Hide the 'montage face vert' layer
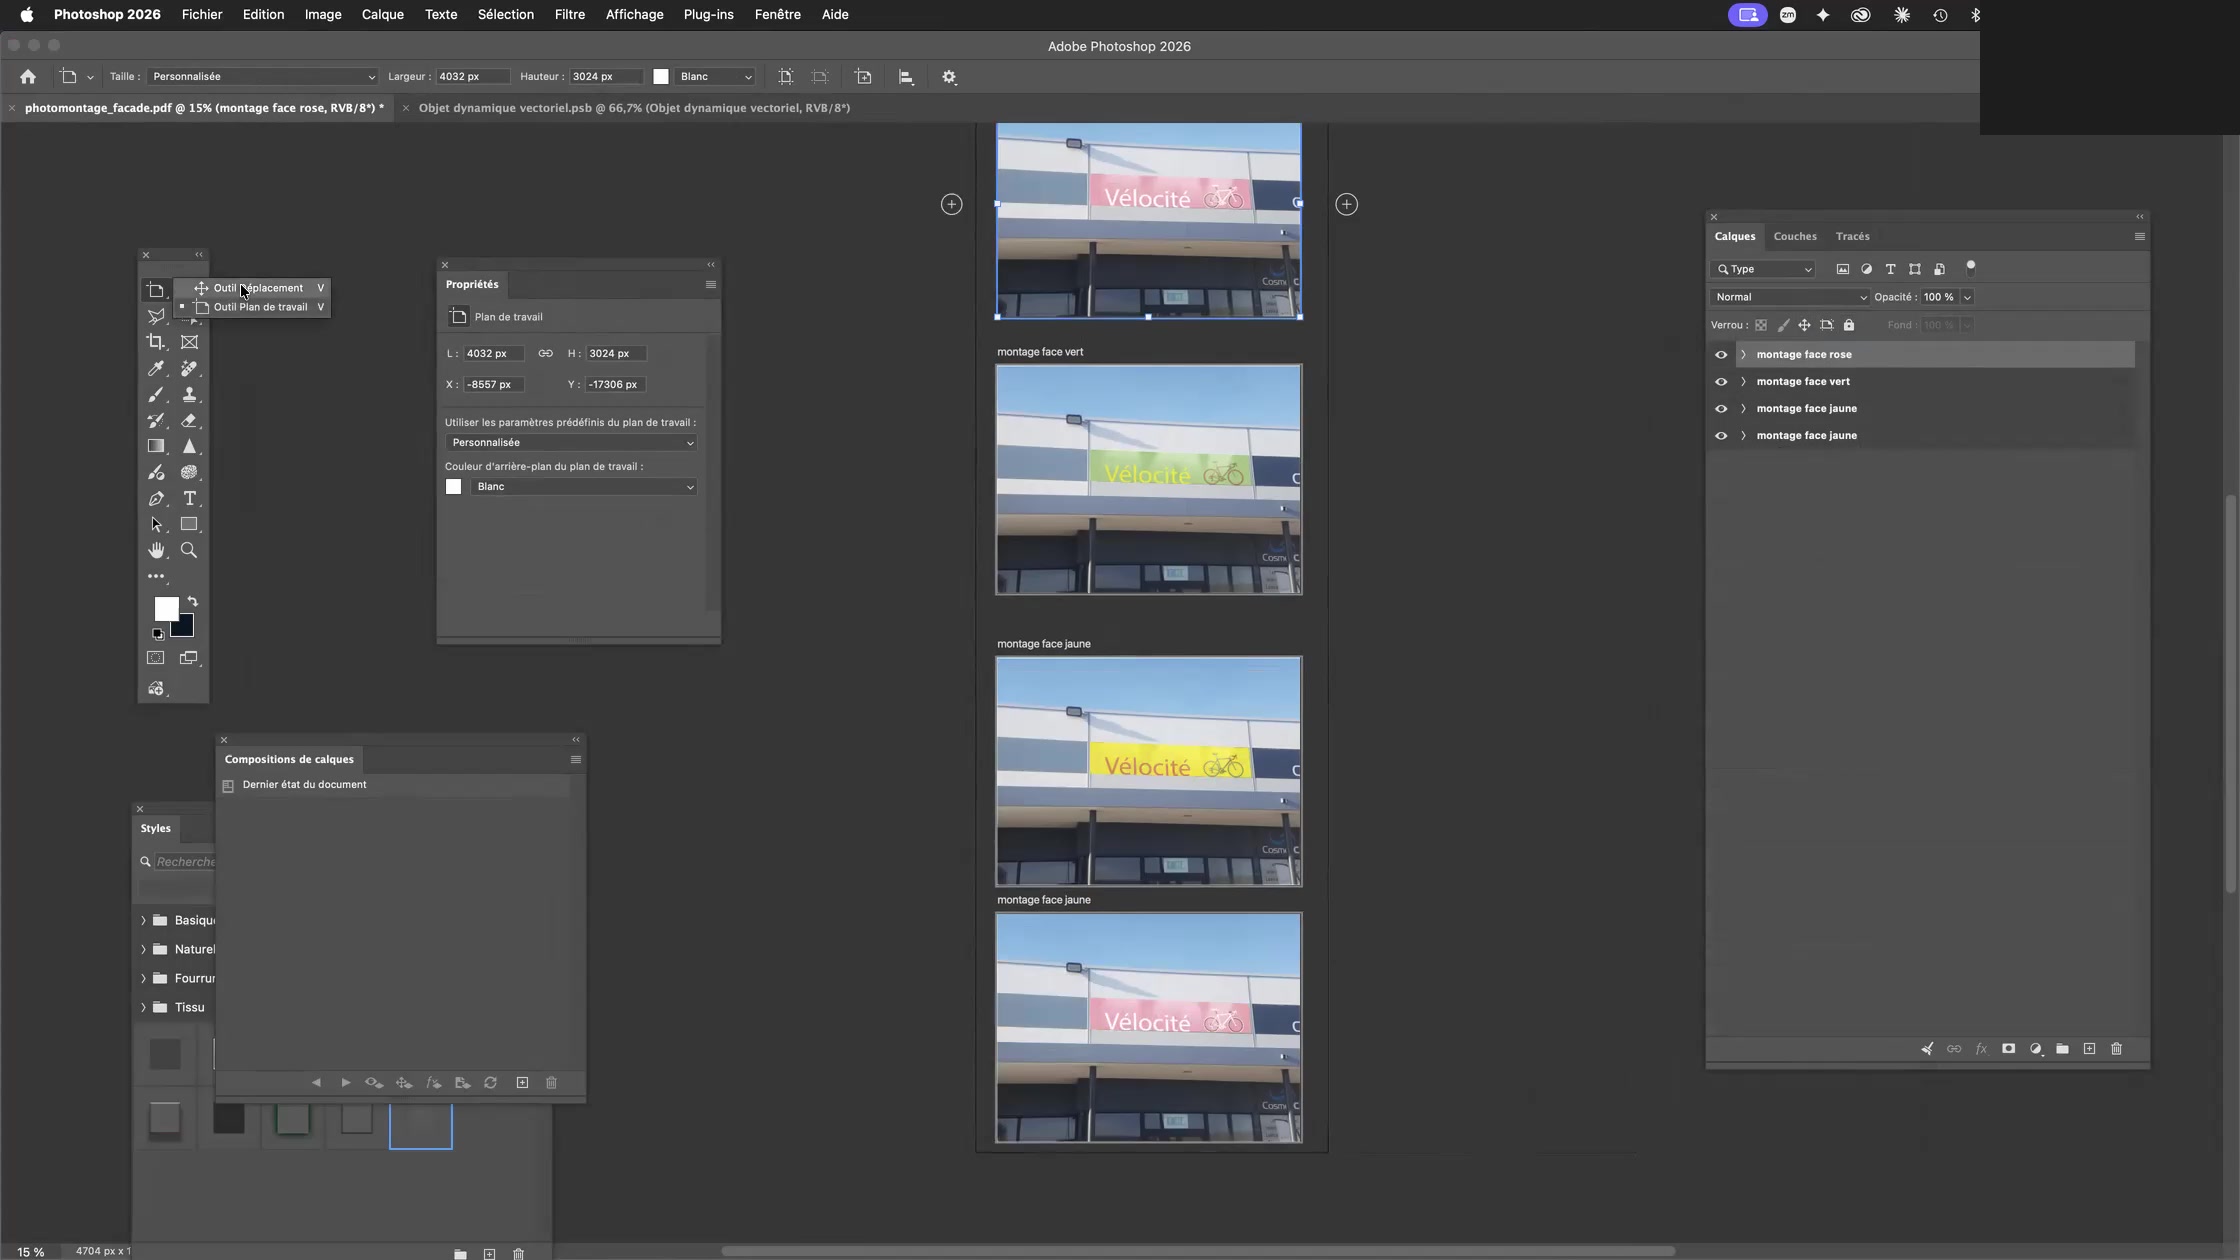Viewport: 2240px width, 1260px height. [1721, 381]
